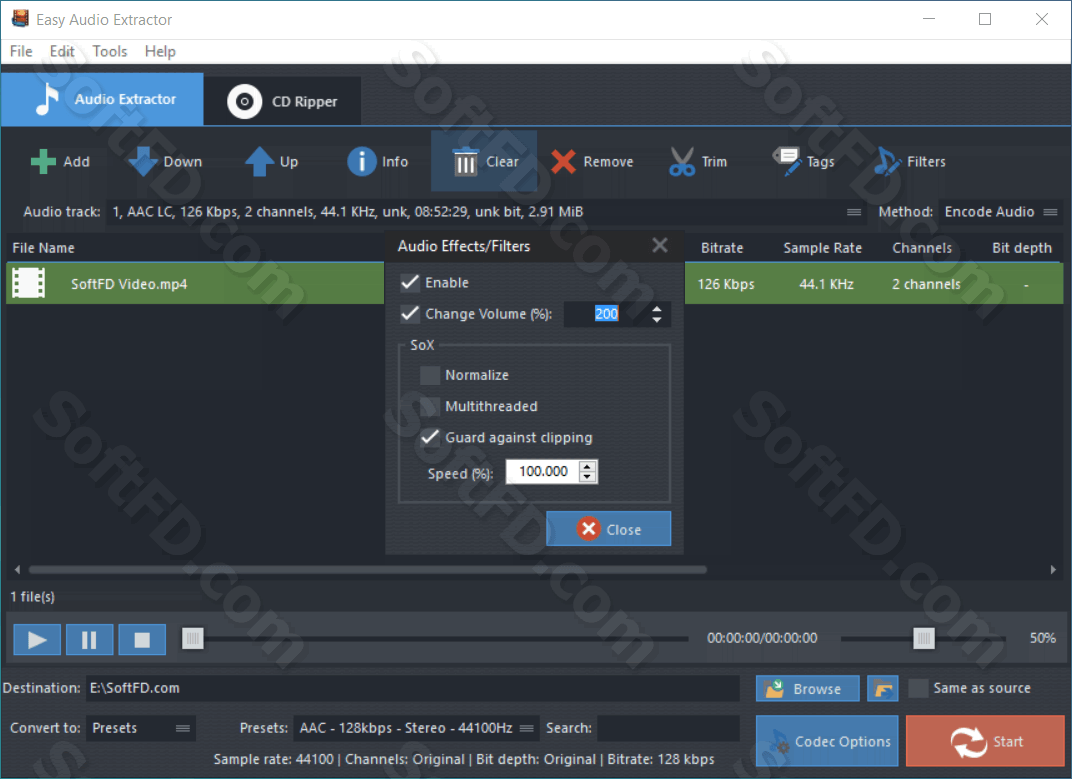1072x779 pixels.
Task: Click the horizontal list scrollbar
Action: (x=368, y=570)
